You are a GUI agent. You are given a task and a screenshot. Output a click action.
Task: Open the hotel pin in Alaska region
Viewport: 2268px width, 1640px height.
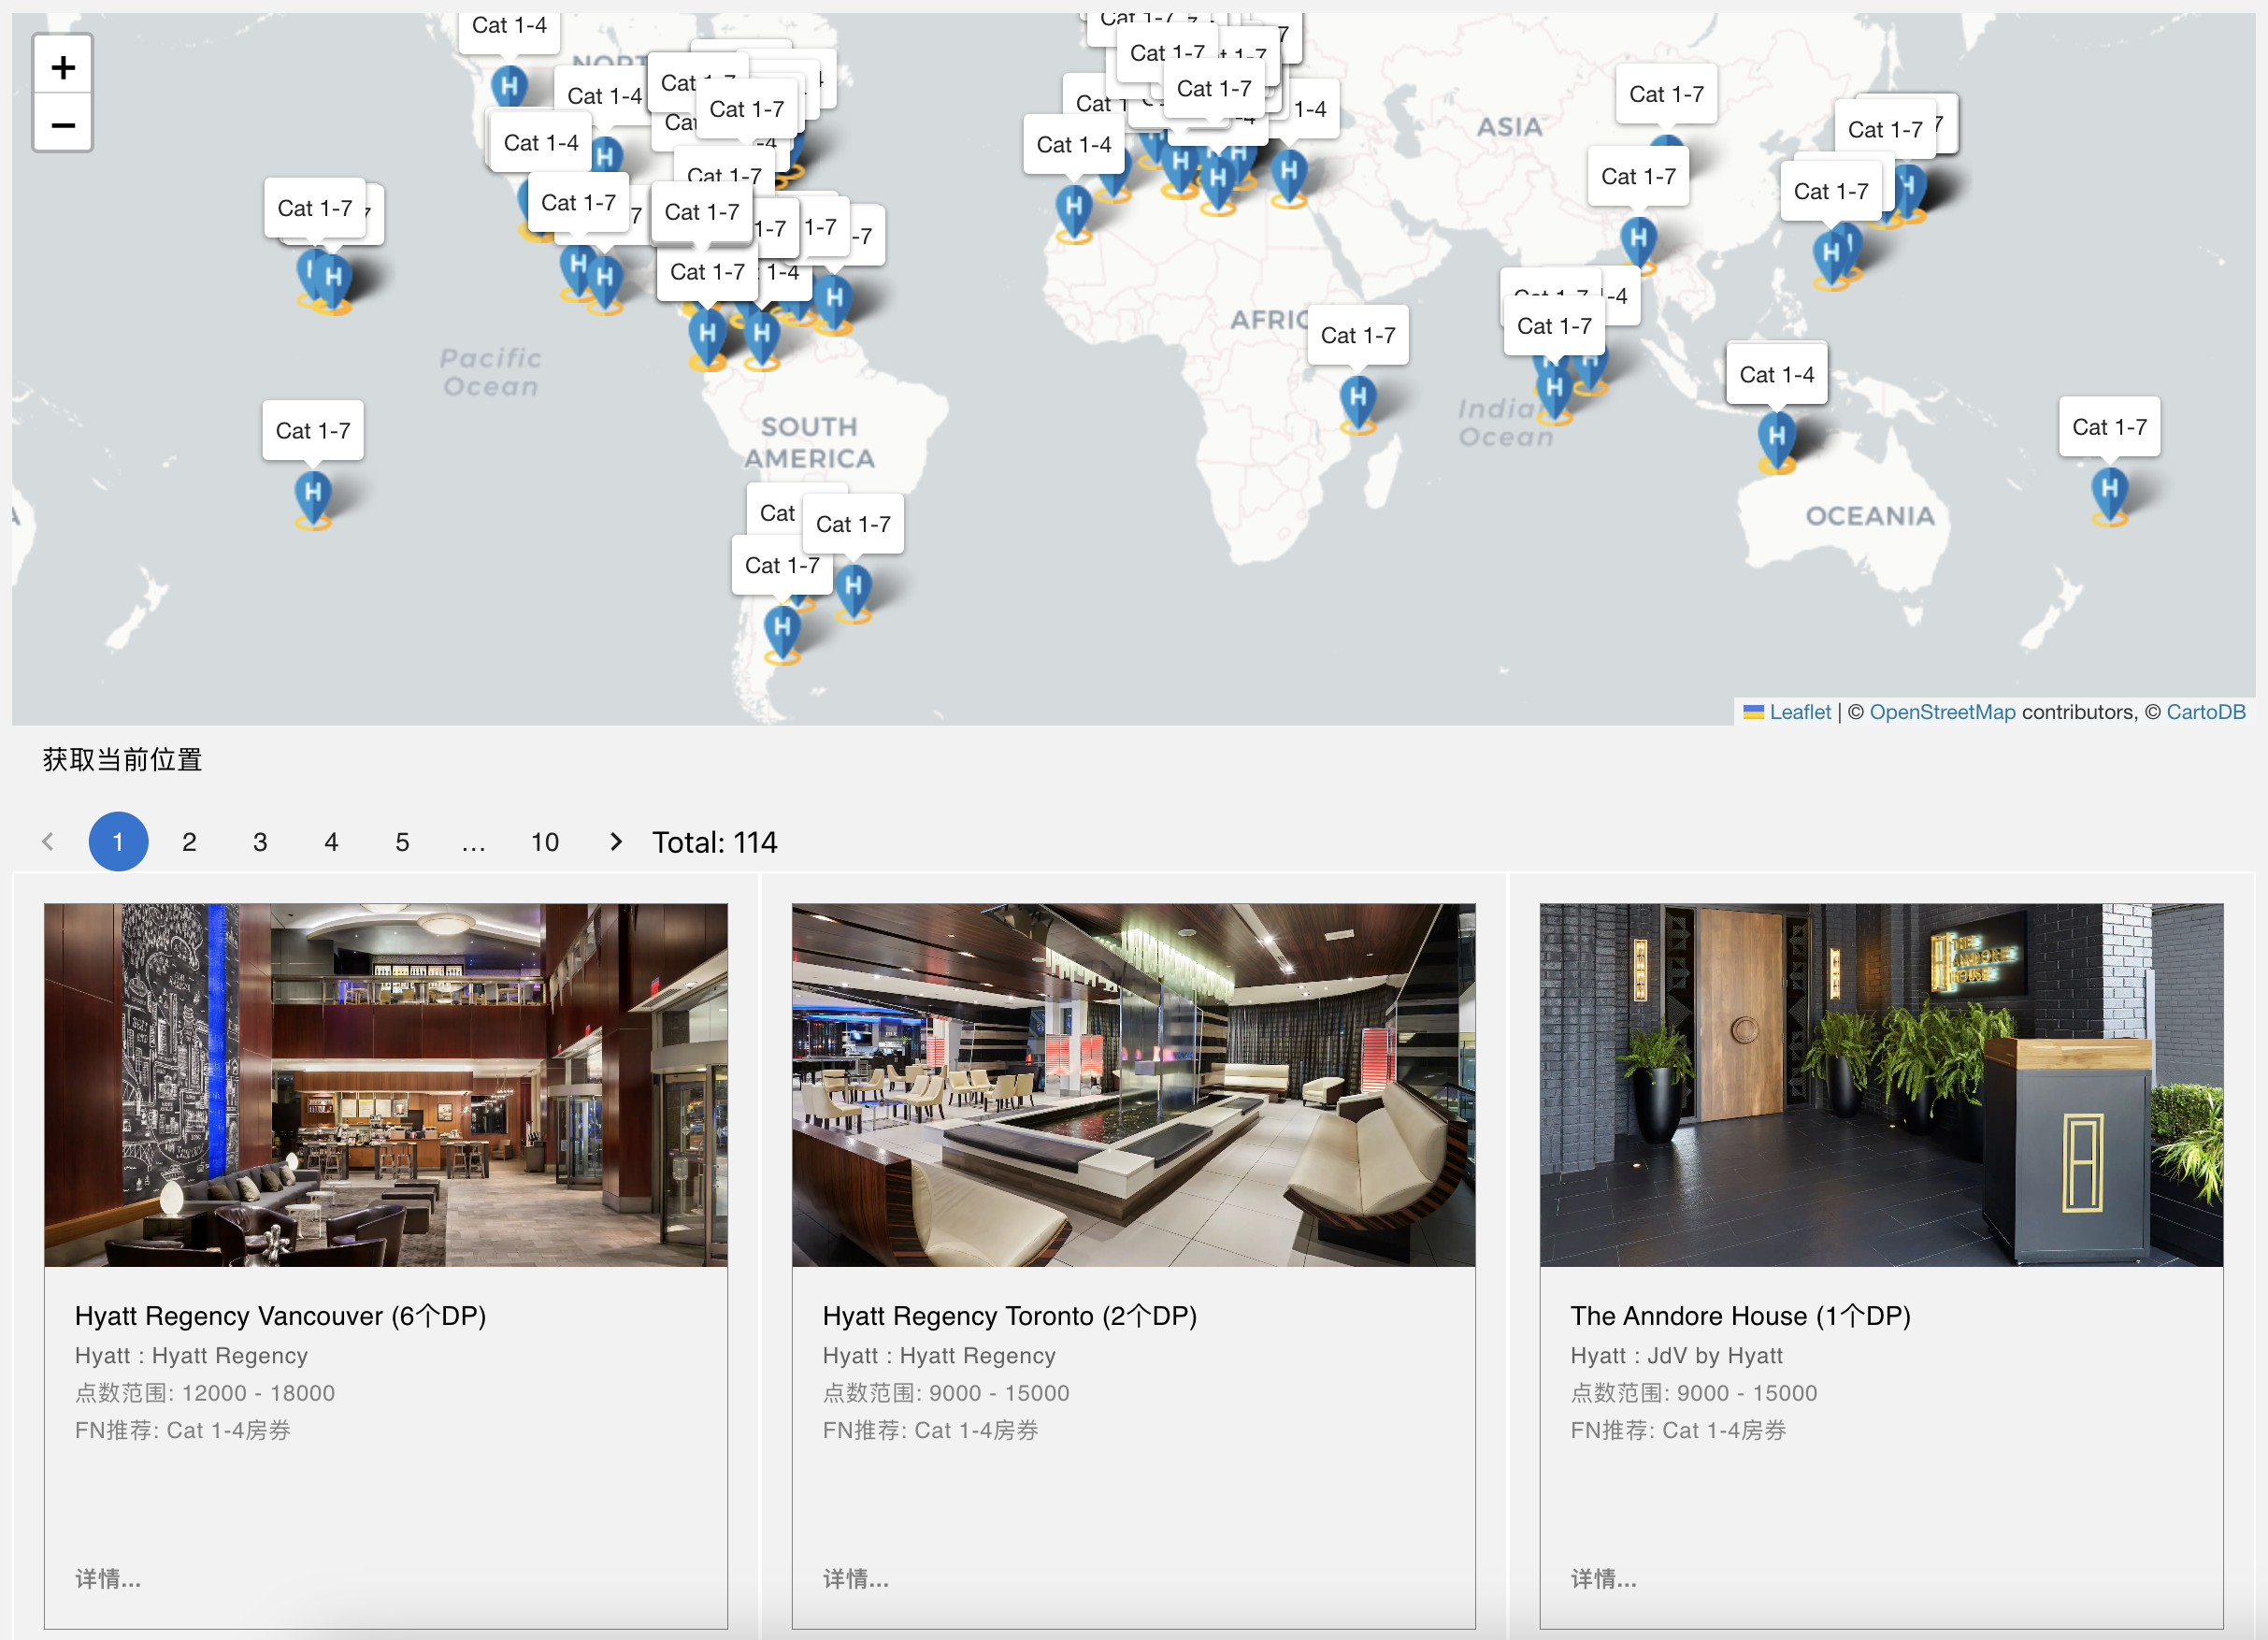(509, 88)
